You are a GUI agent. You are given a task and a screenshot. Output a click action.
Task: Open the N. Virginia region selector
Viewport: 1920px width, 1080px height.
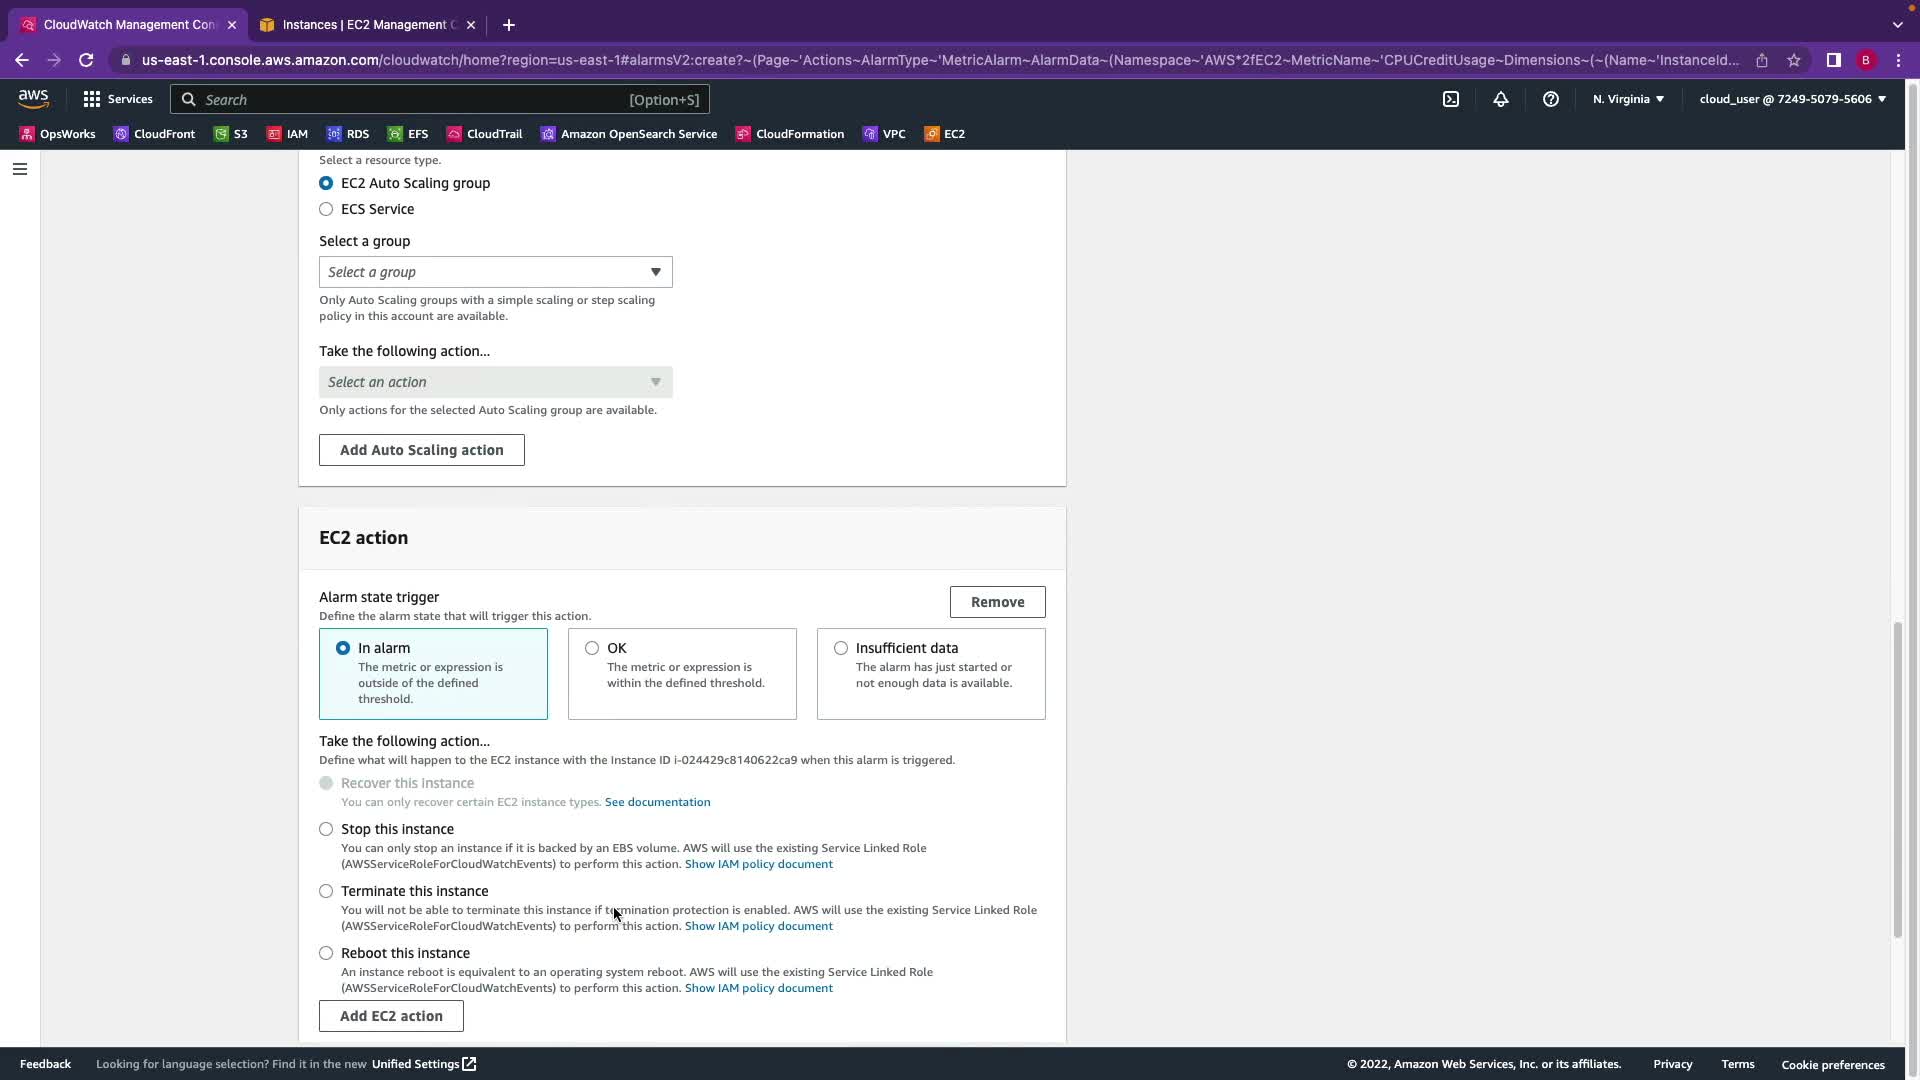[1628, 99]
